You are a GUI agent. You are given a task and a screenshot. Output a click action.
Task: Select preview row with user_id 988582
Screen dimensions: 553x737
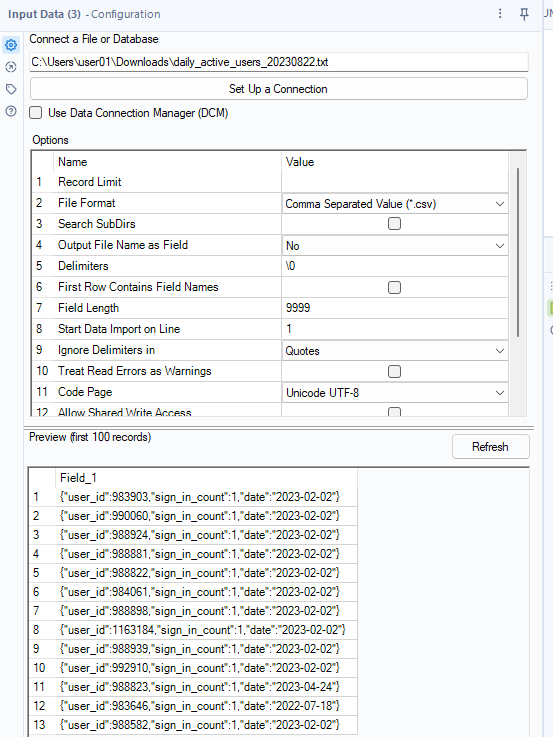click(x=193, y=725)
